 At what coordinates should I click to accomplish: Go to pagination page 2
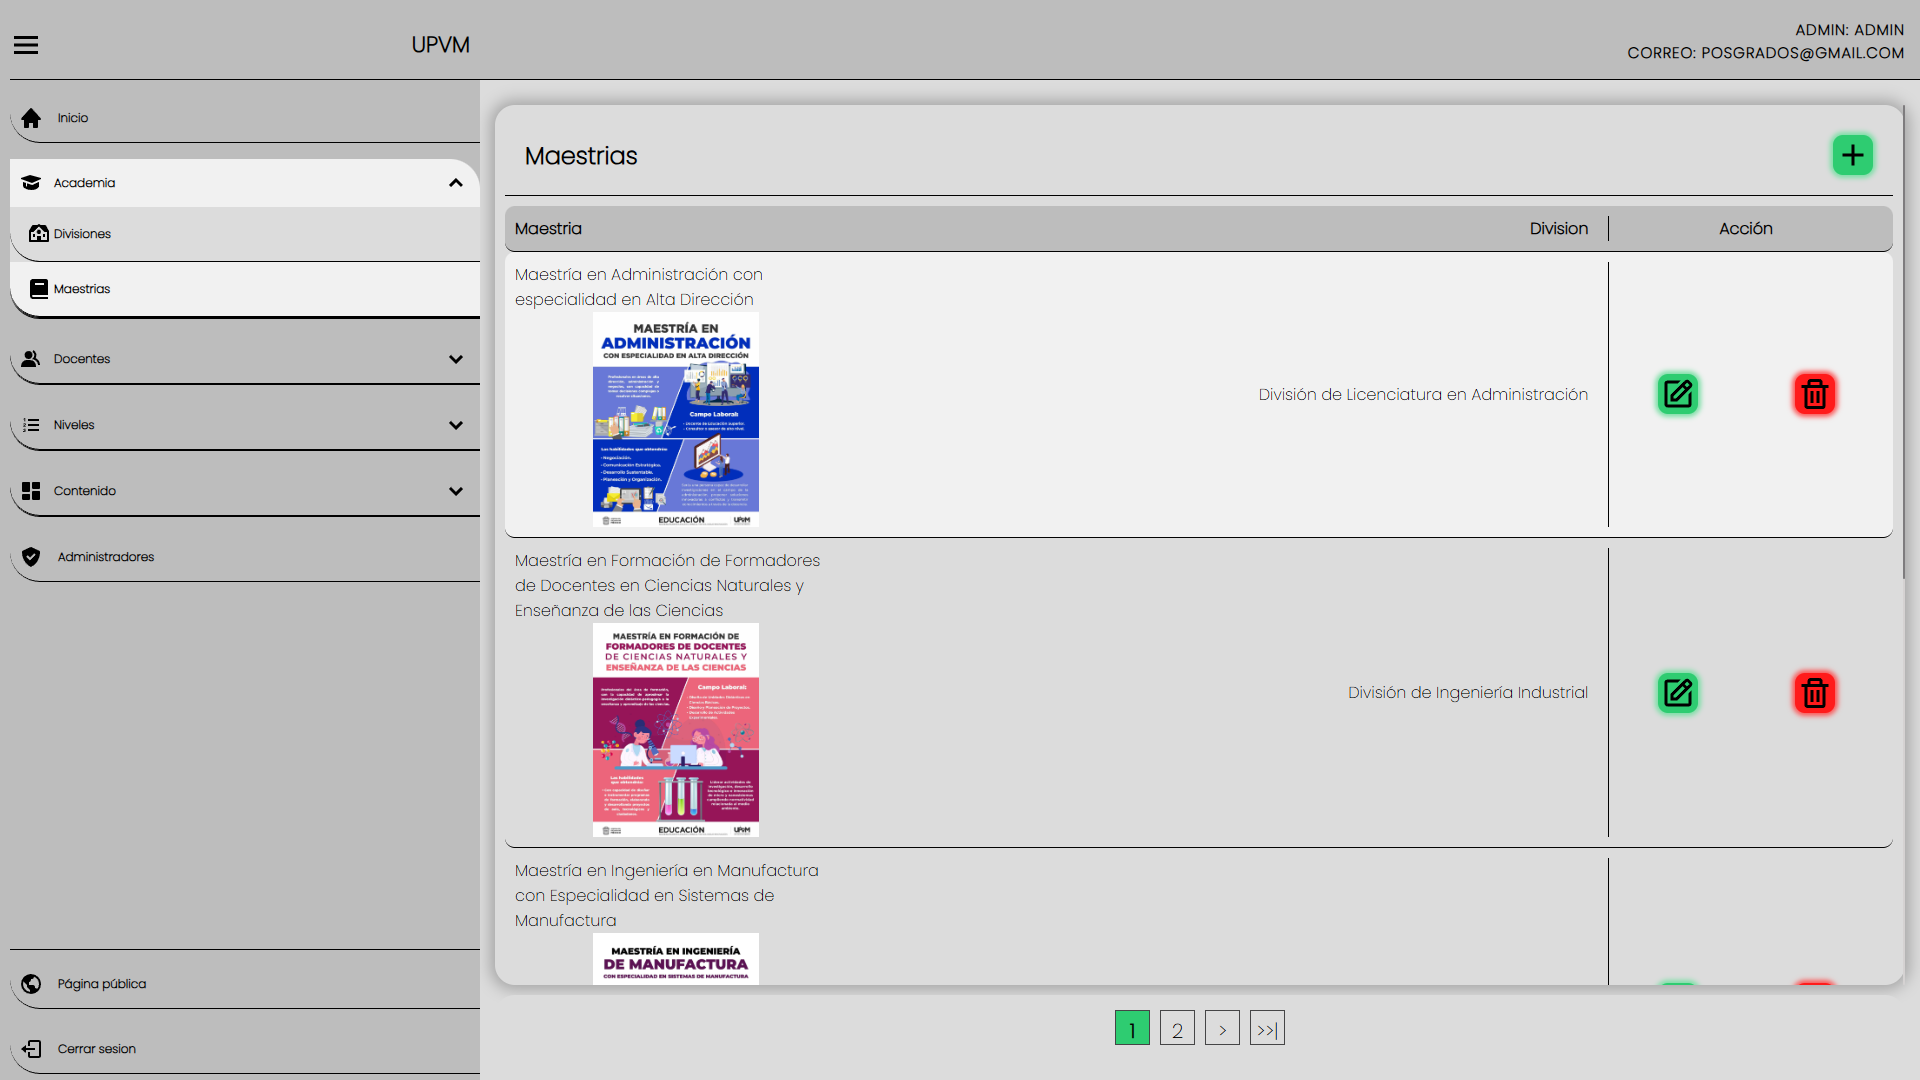pos(1177,1028)
